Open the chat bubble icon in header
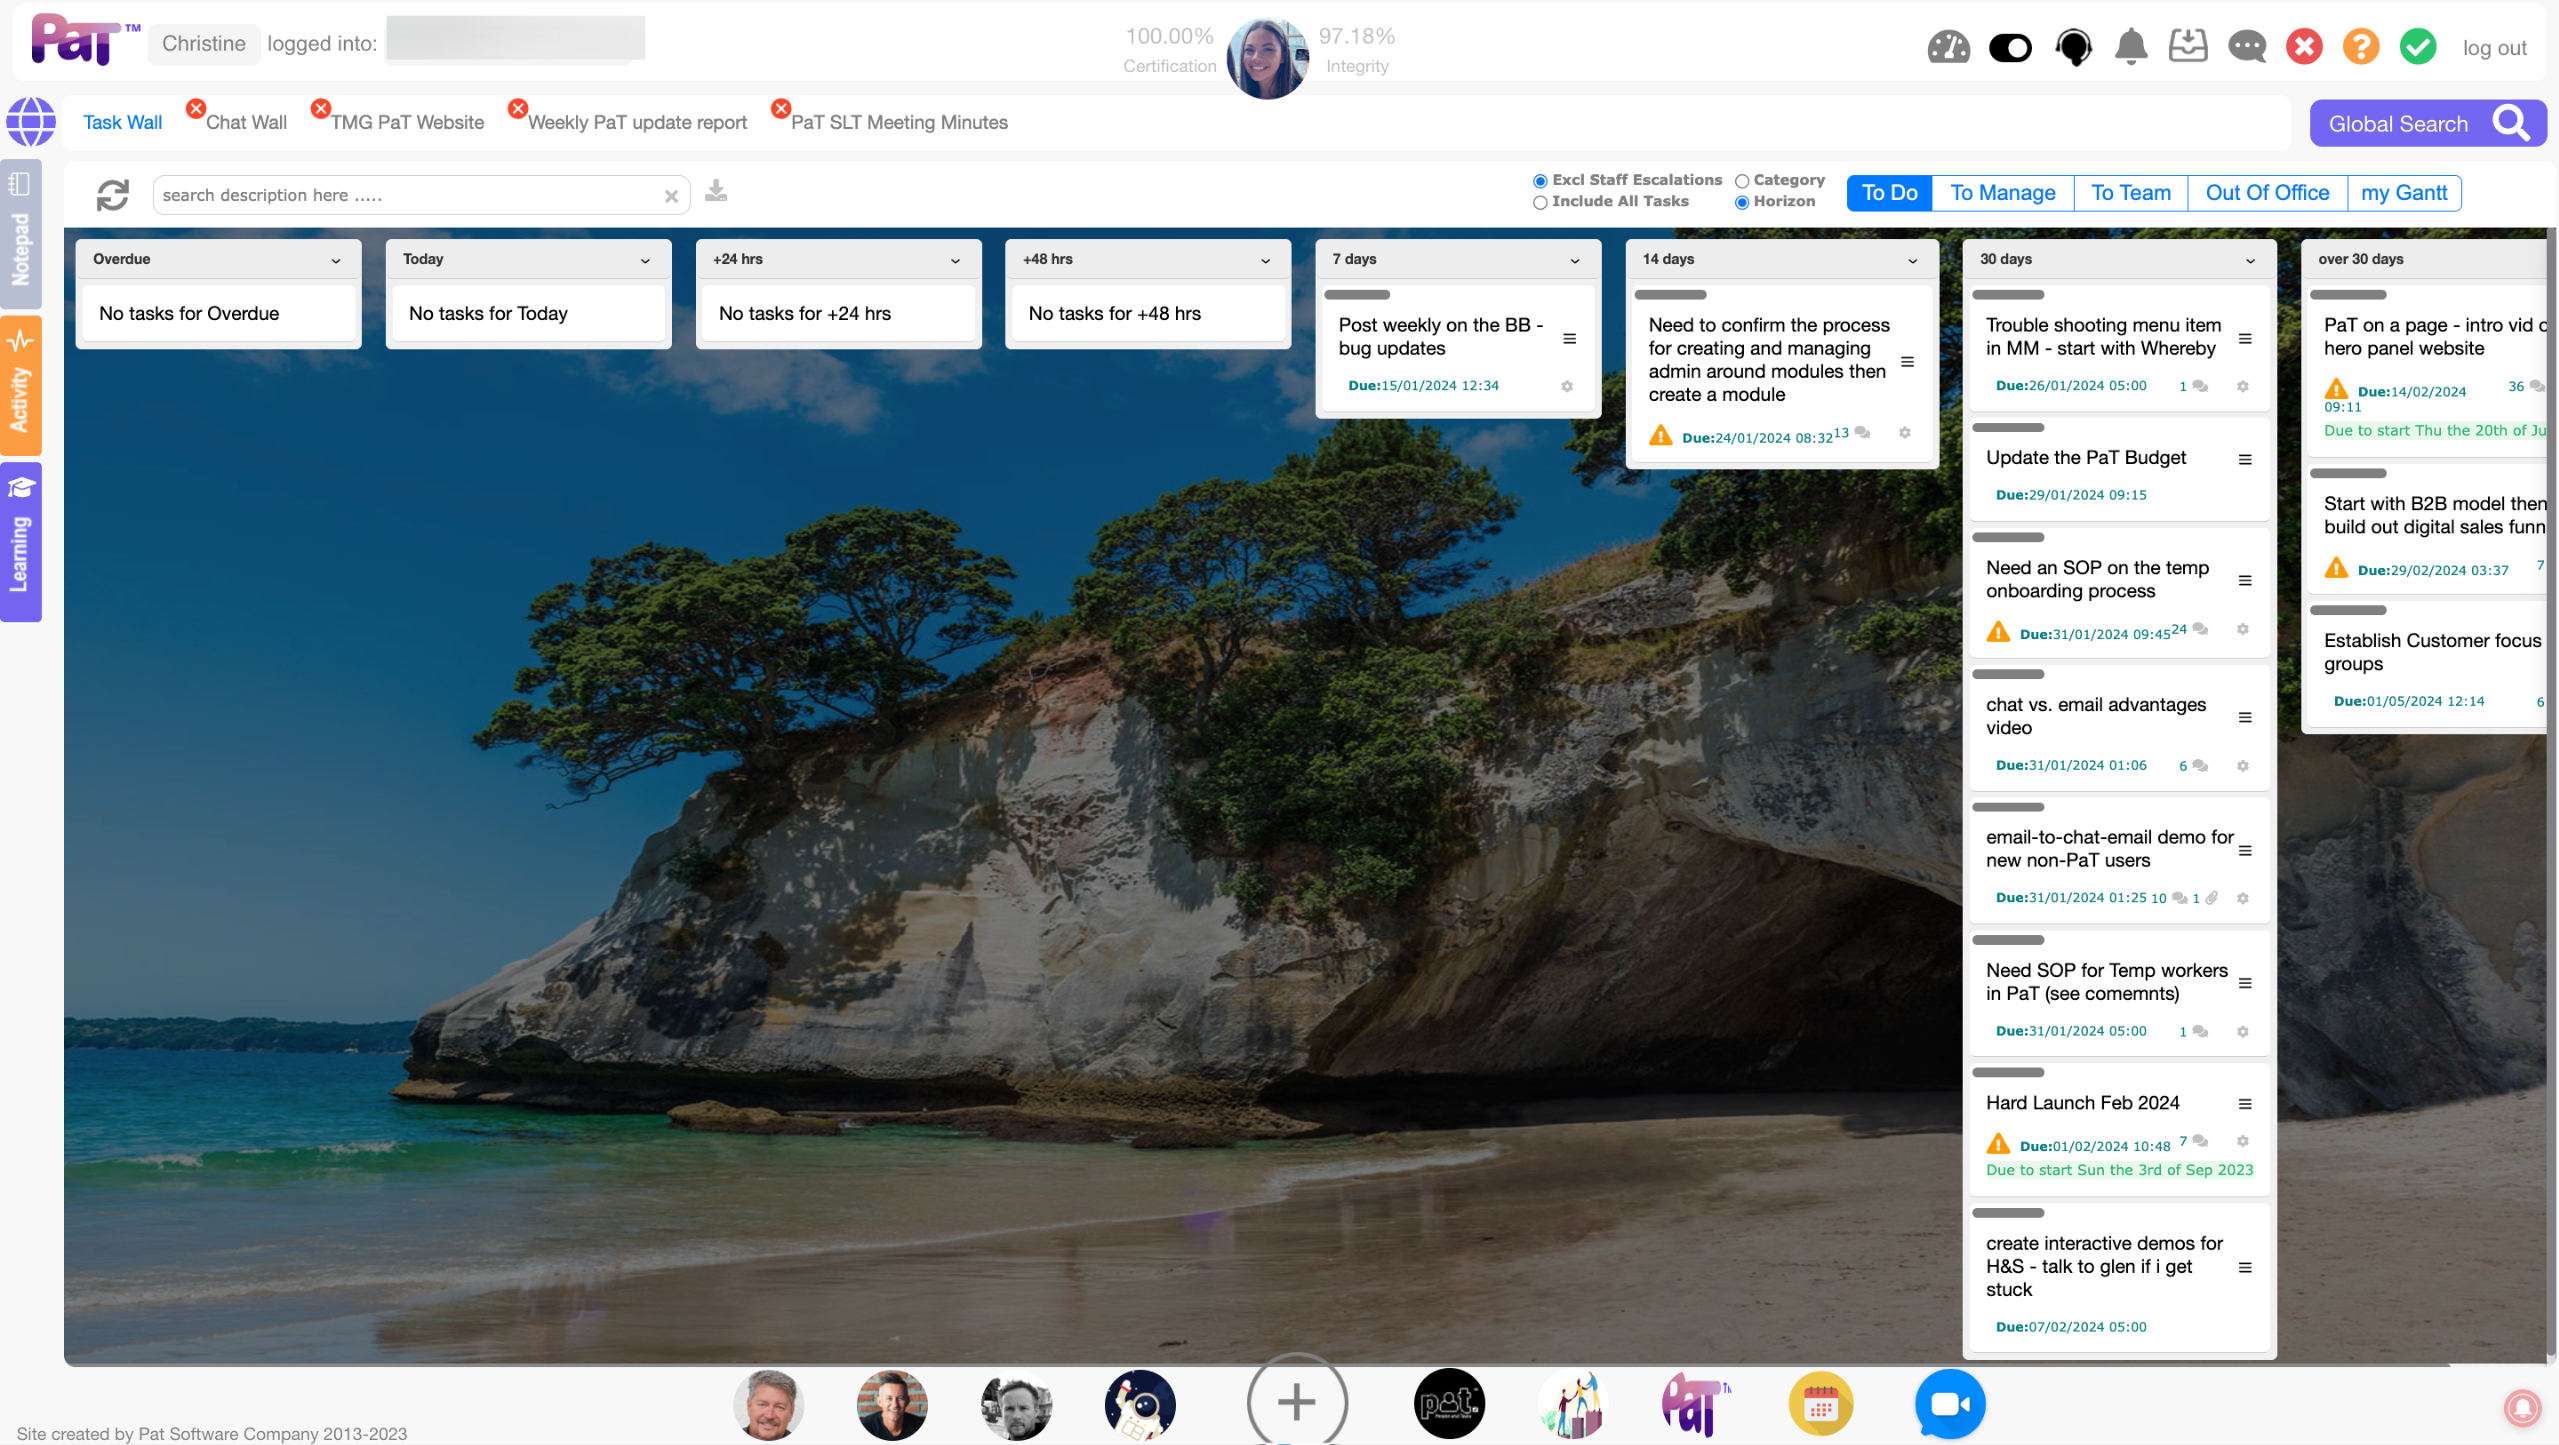 [x=2246, y=47]
